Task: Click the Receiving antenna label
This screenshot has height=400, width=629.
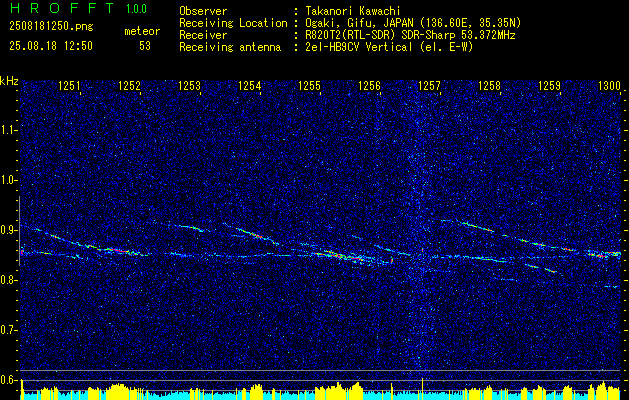Action: [x=230, y=47]
